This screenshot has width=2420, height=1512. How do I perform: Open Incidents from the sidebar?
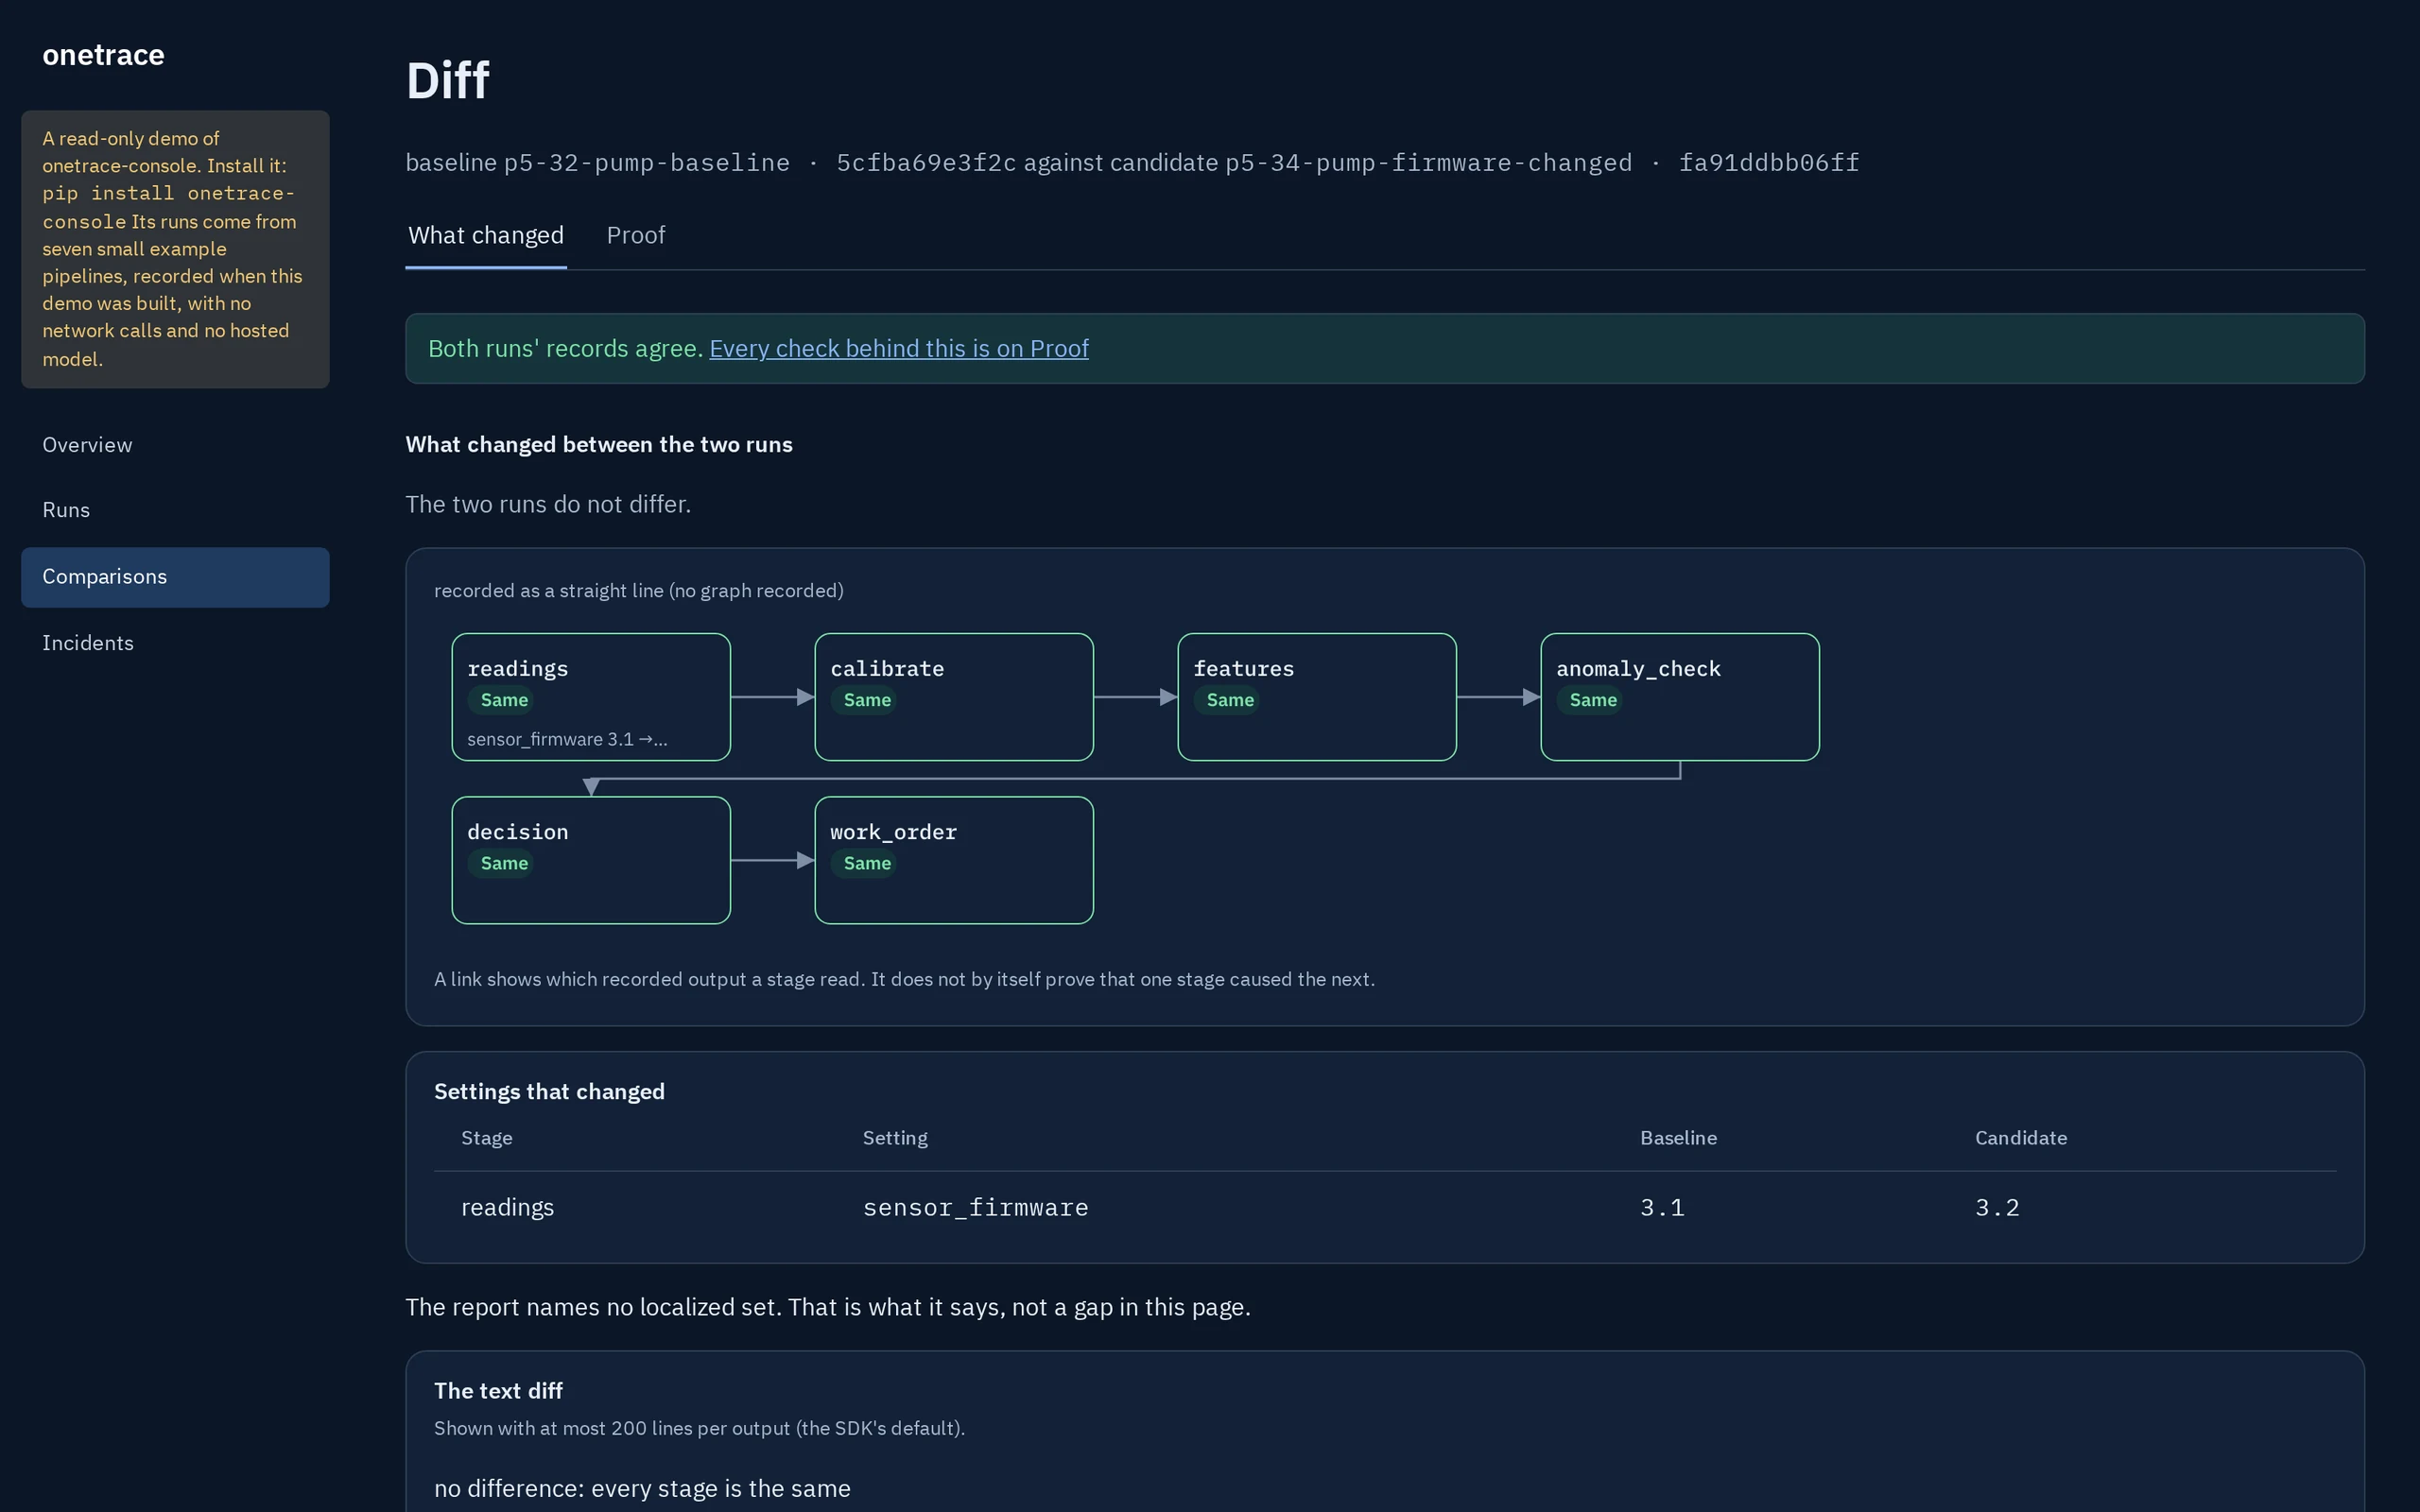pos(175,643)
